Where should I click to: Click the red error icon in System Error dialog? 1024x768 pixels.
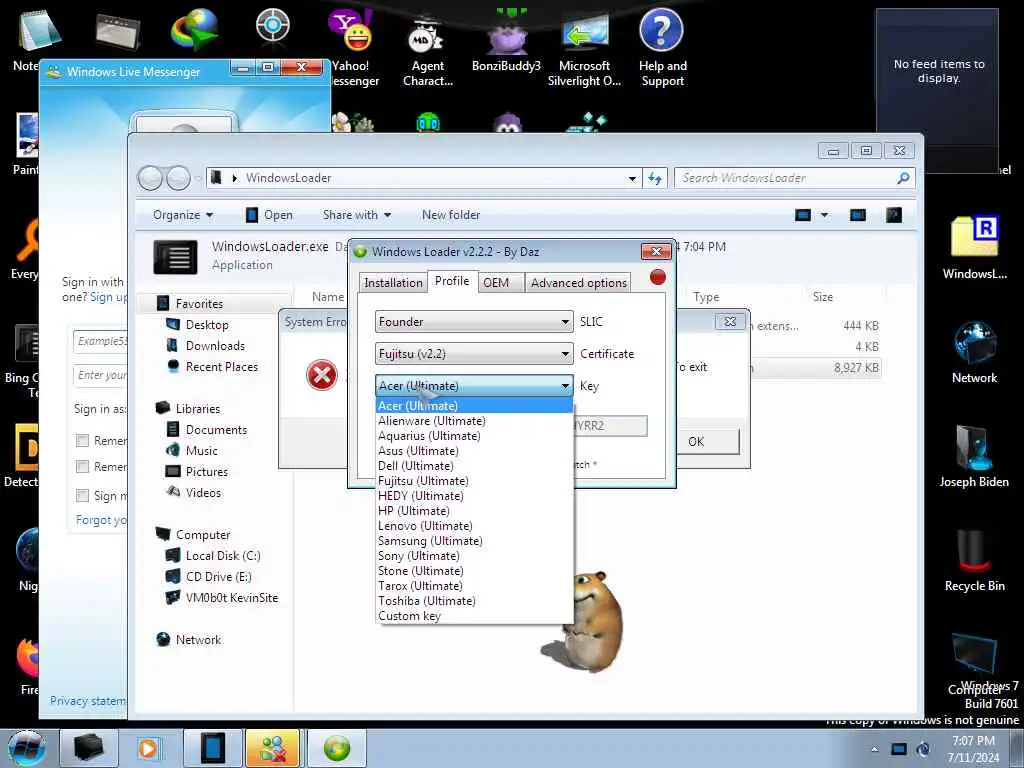(x=322, y=376)
